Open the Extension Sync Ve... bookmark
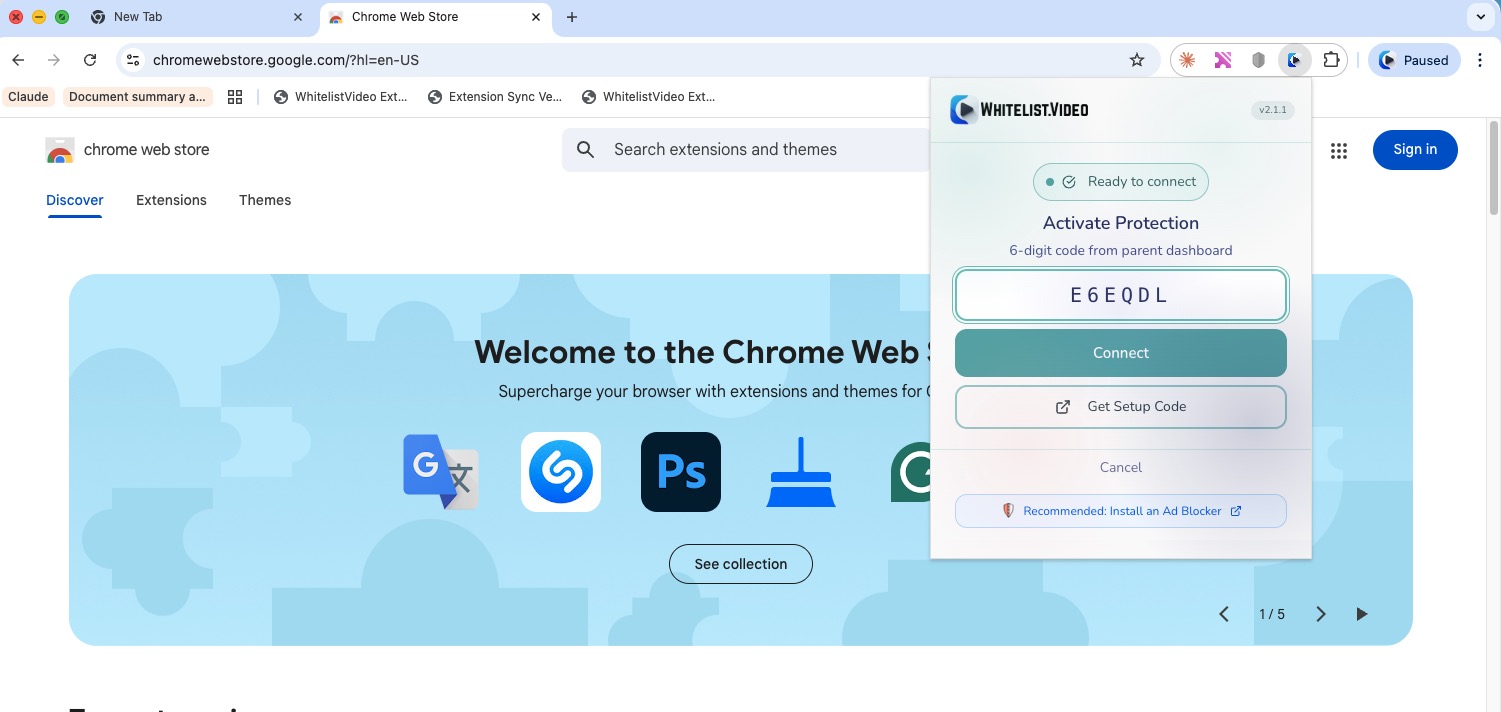This screenshot has height=712, width=1501. click(495, 97)
